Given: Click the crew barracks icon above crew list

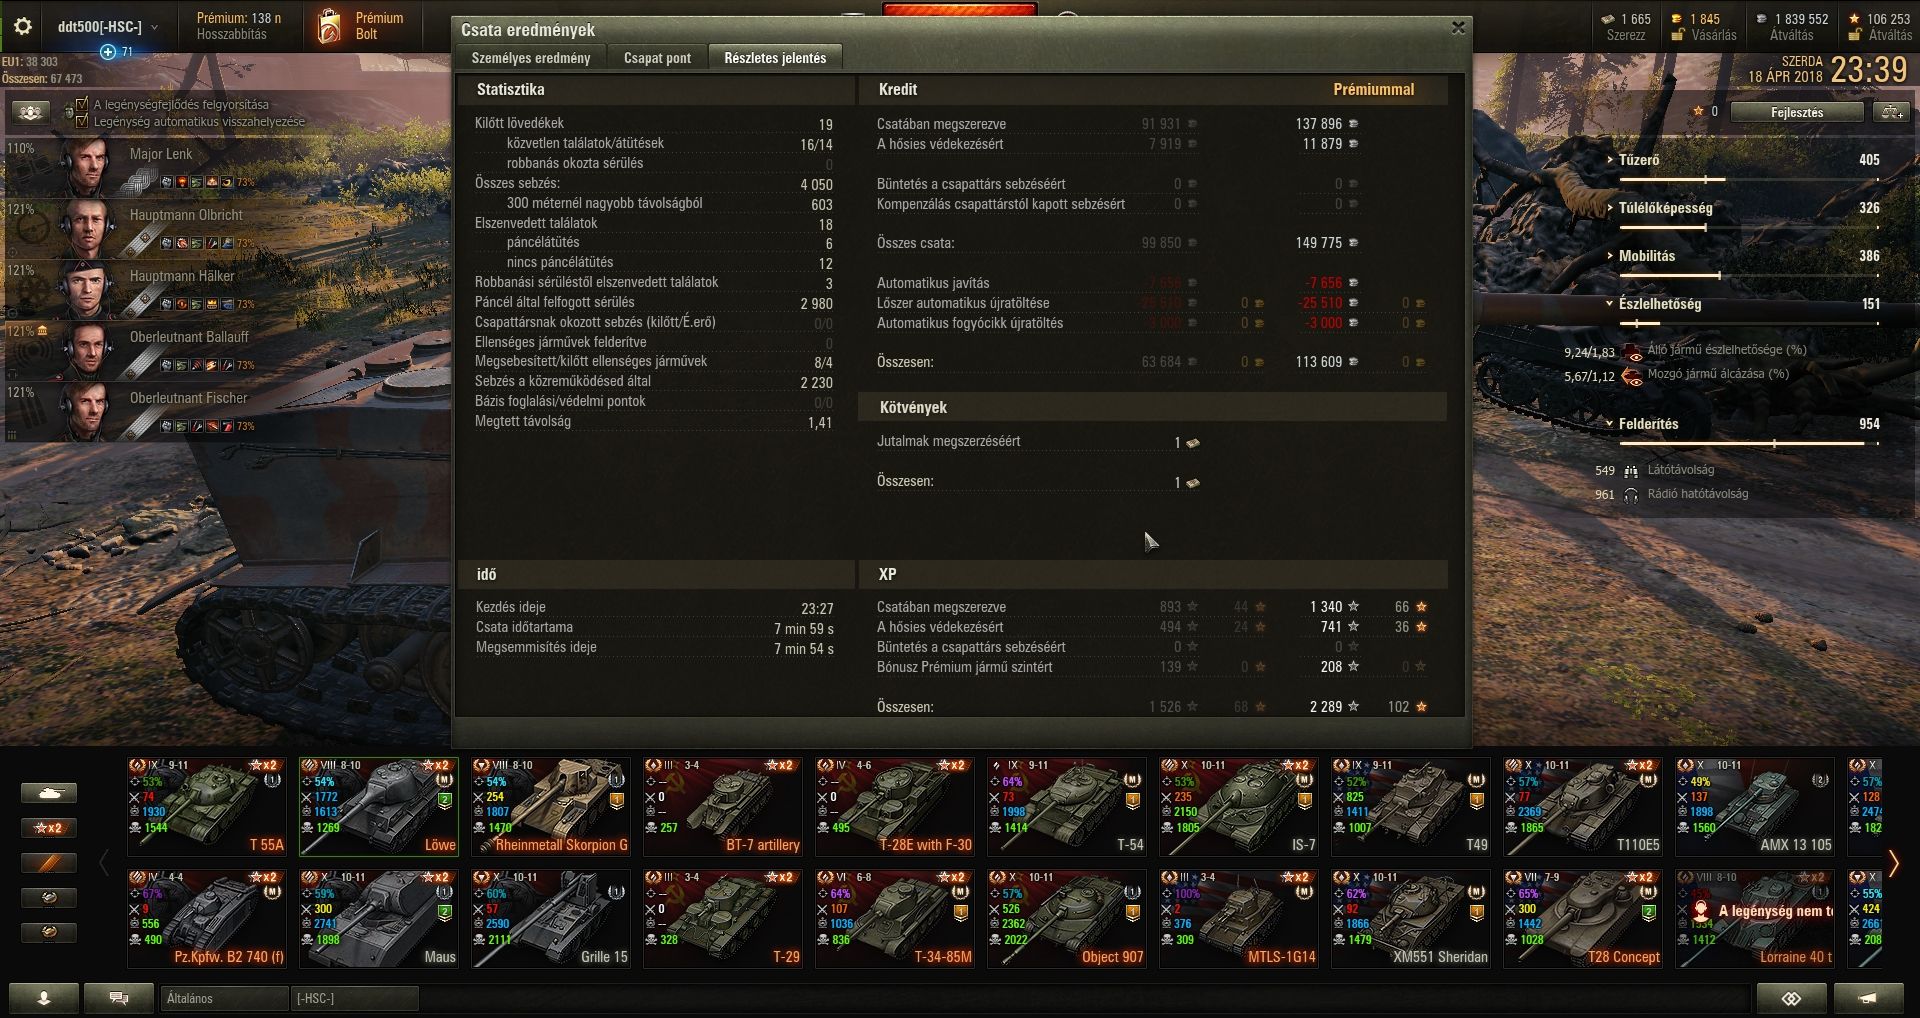Looking at the screenshot, I should click(x=30, y=113).
